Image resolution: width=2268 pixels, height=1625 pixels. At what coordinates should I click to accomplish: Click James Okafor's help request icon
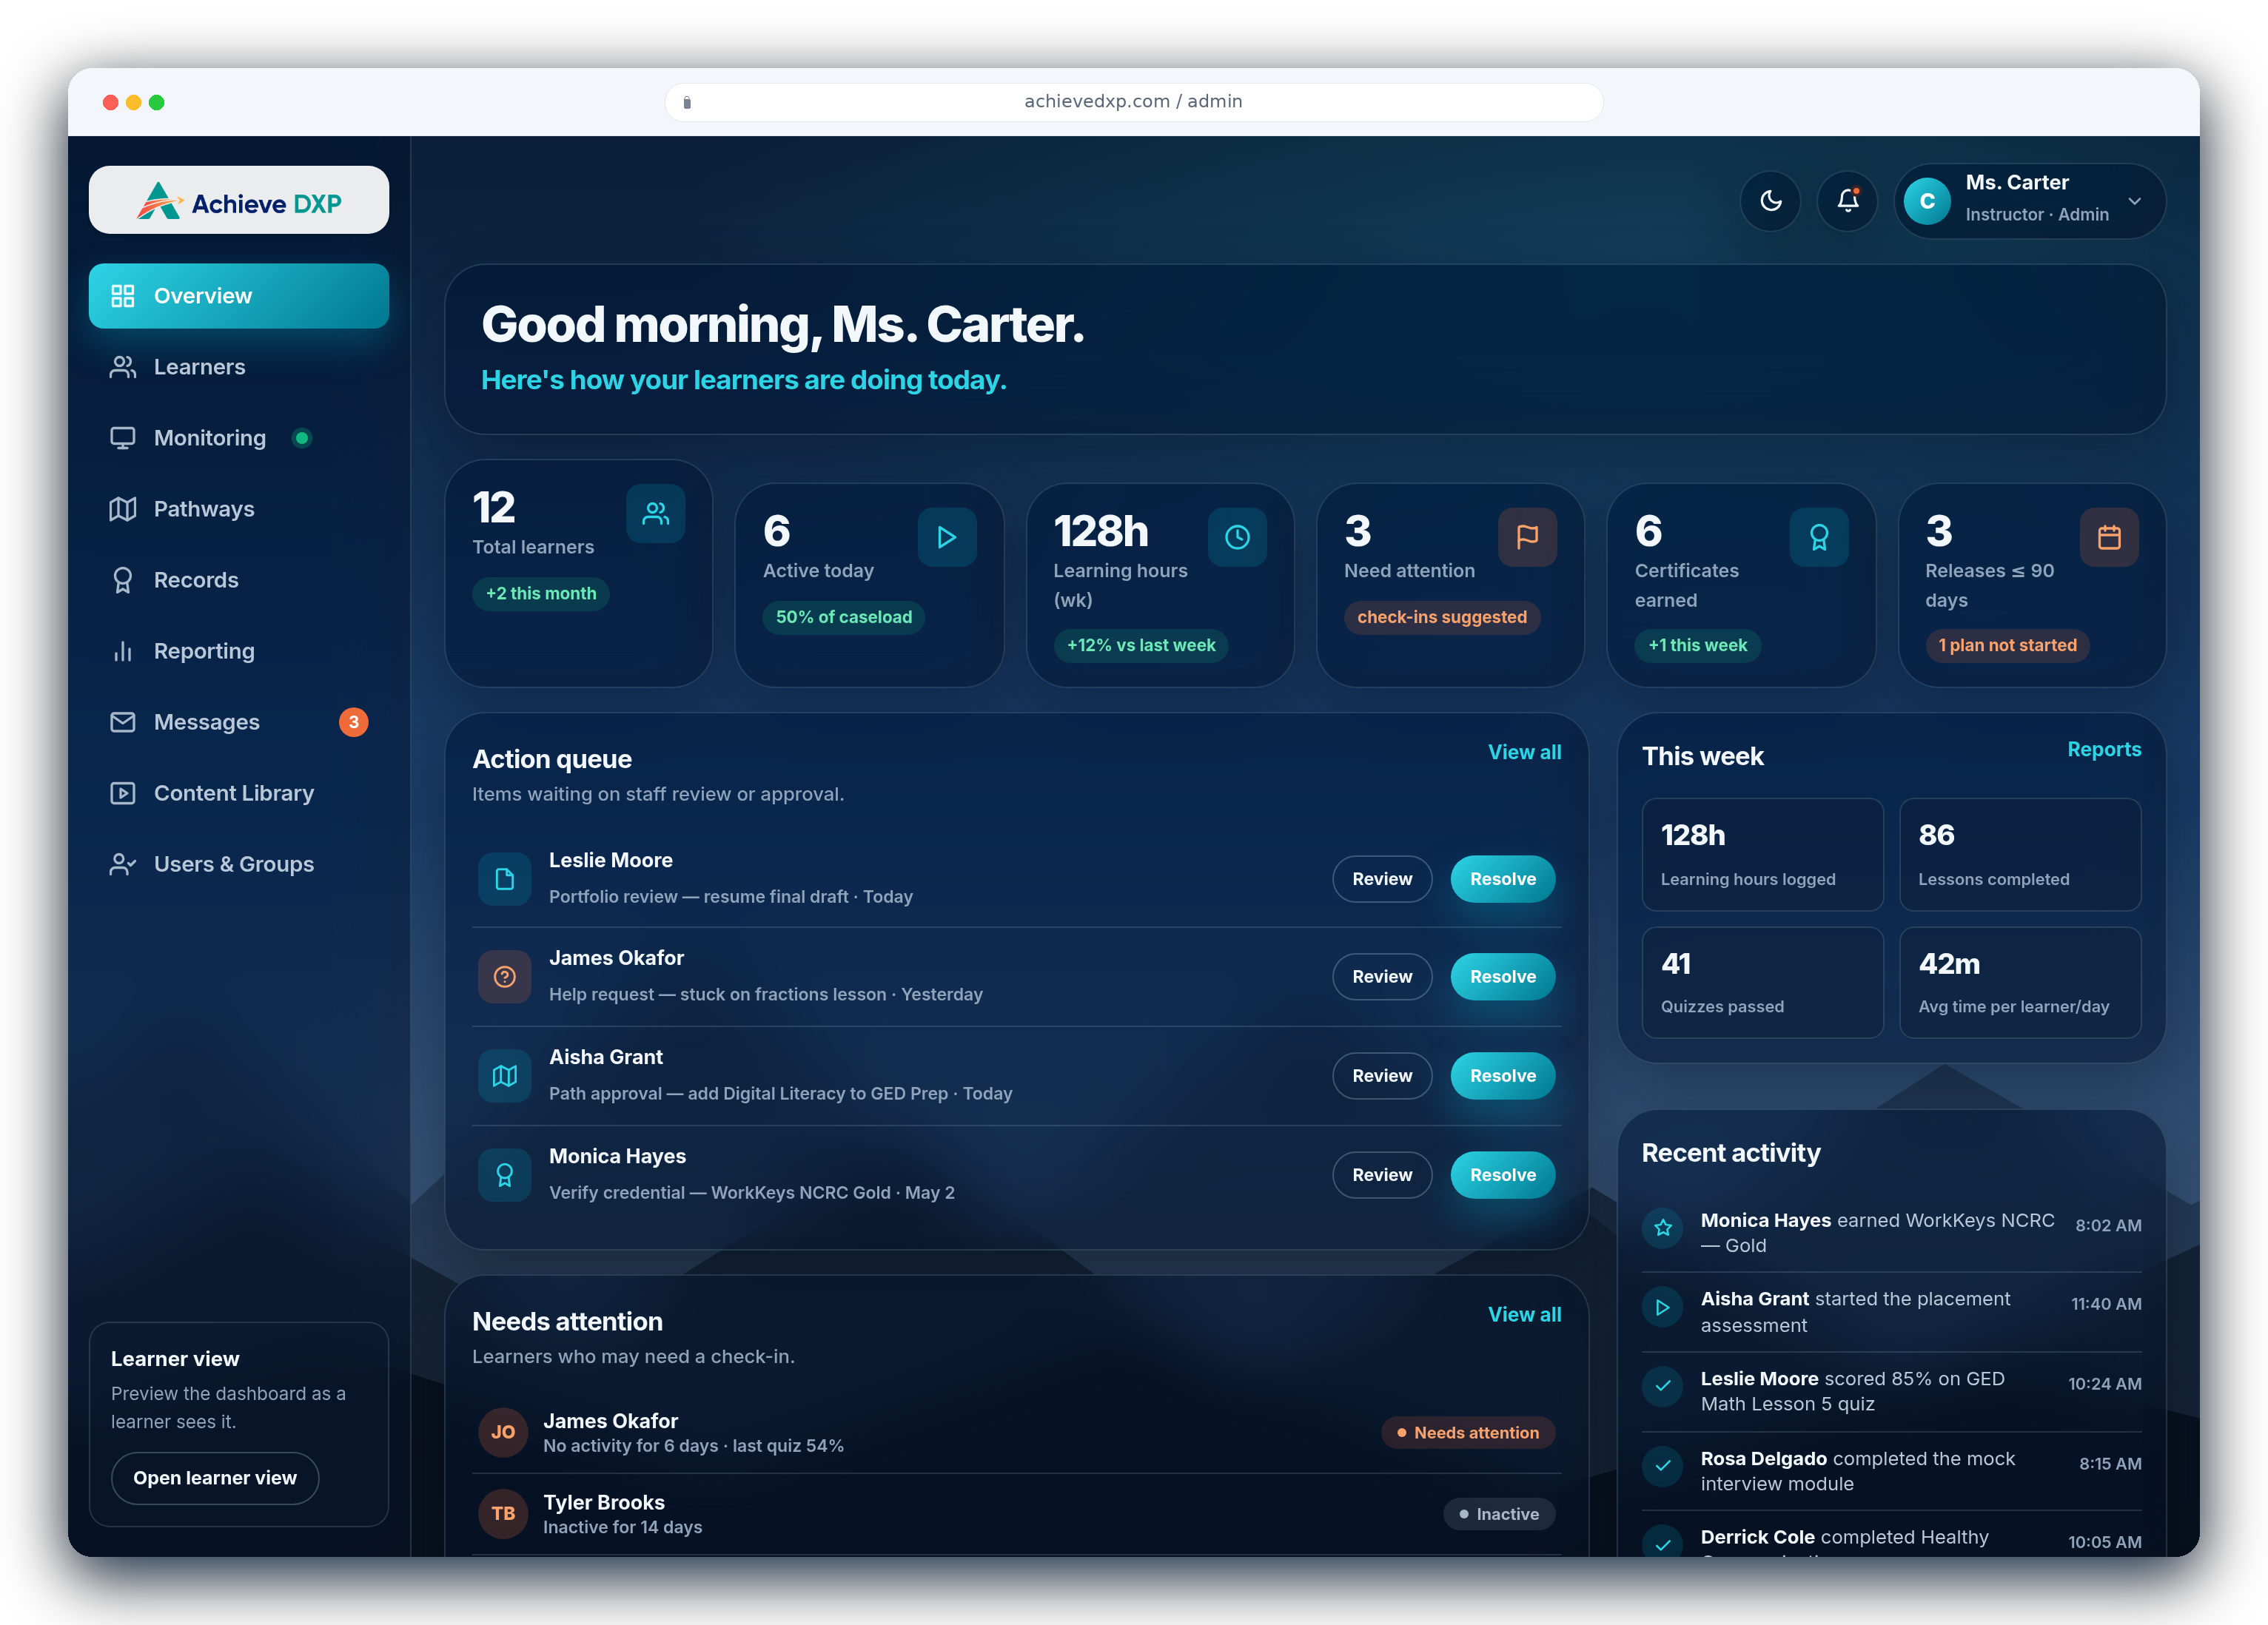pyautogui.click(x=504, y=977)
